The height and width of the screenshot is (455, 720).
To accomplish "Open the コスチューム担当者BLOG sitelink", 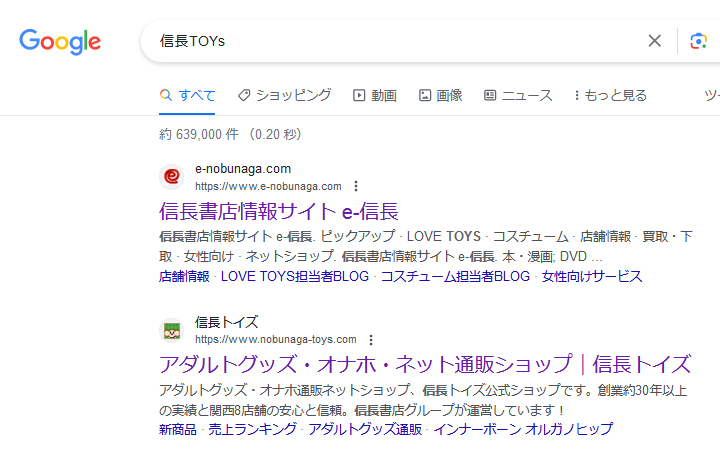I will (x=455, y=276).
